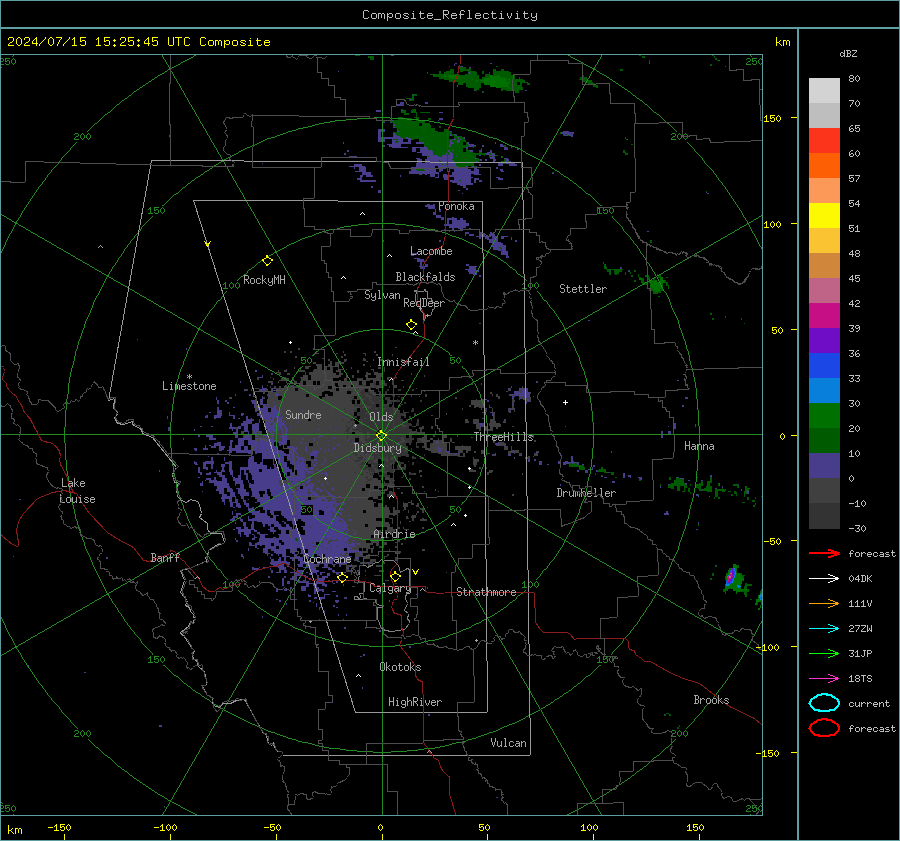900x841 pixels.
Task: Select the dark grey -10 dBZ swatch
Action: (824, 515)
